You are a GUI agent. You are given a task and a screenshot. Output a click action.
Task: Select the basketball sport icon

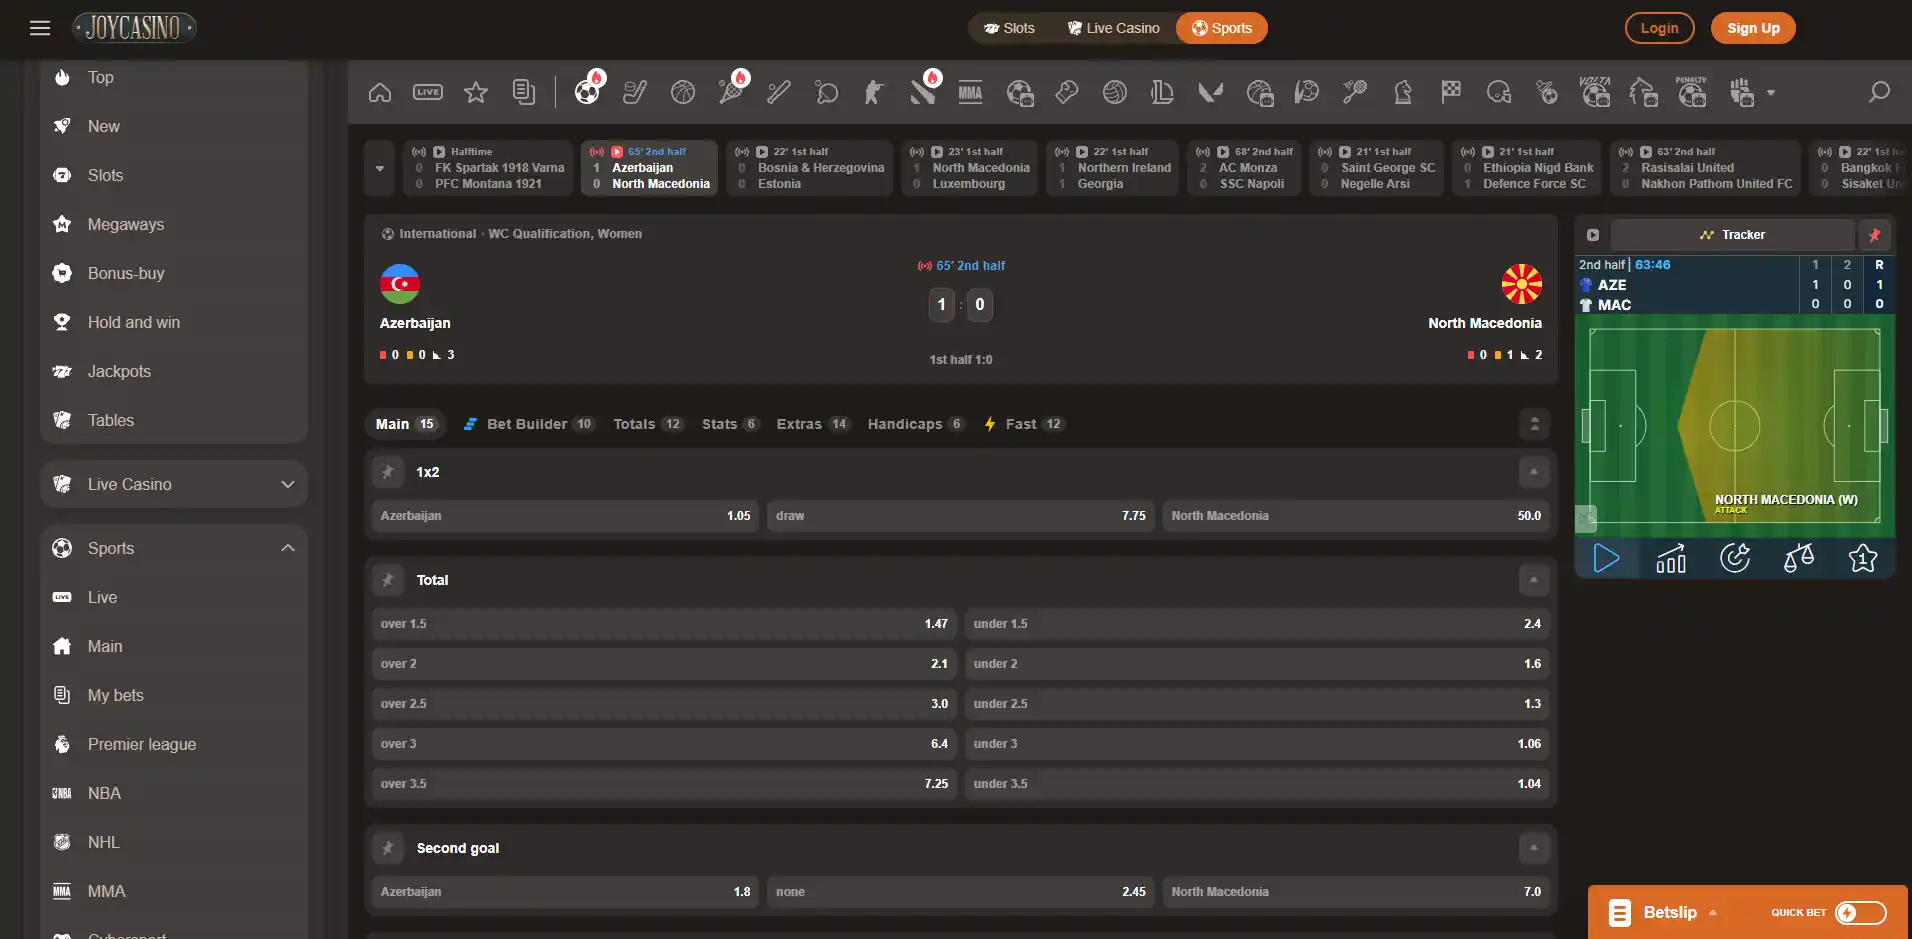(x=683, y=93)
